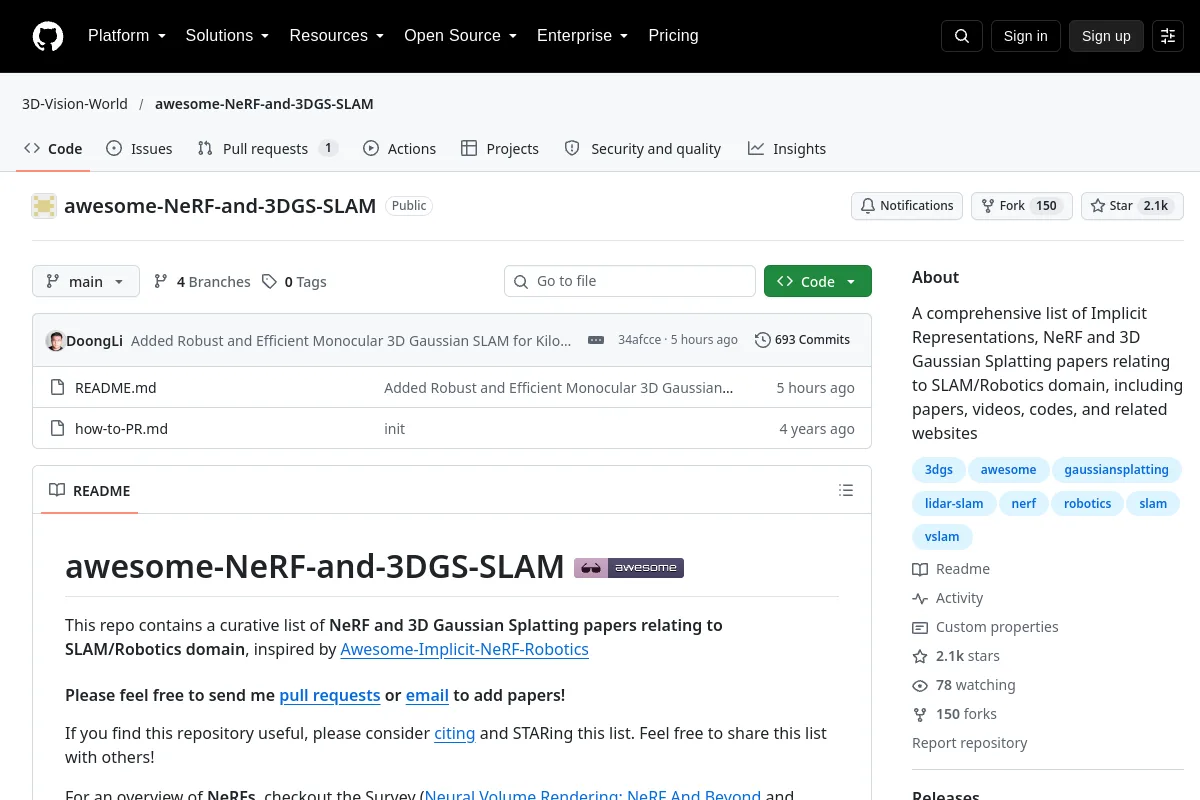Open the Projects tab
The image size is (1200, 800).
tap(500, 149)
